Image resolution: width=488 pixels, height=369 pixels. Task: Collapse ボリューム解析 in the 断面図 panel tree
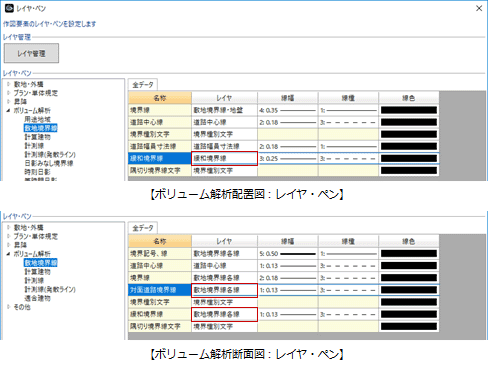point(9,254)
